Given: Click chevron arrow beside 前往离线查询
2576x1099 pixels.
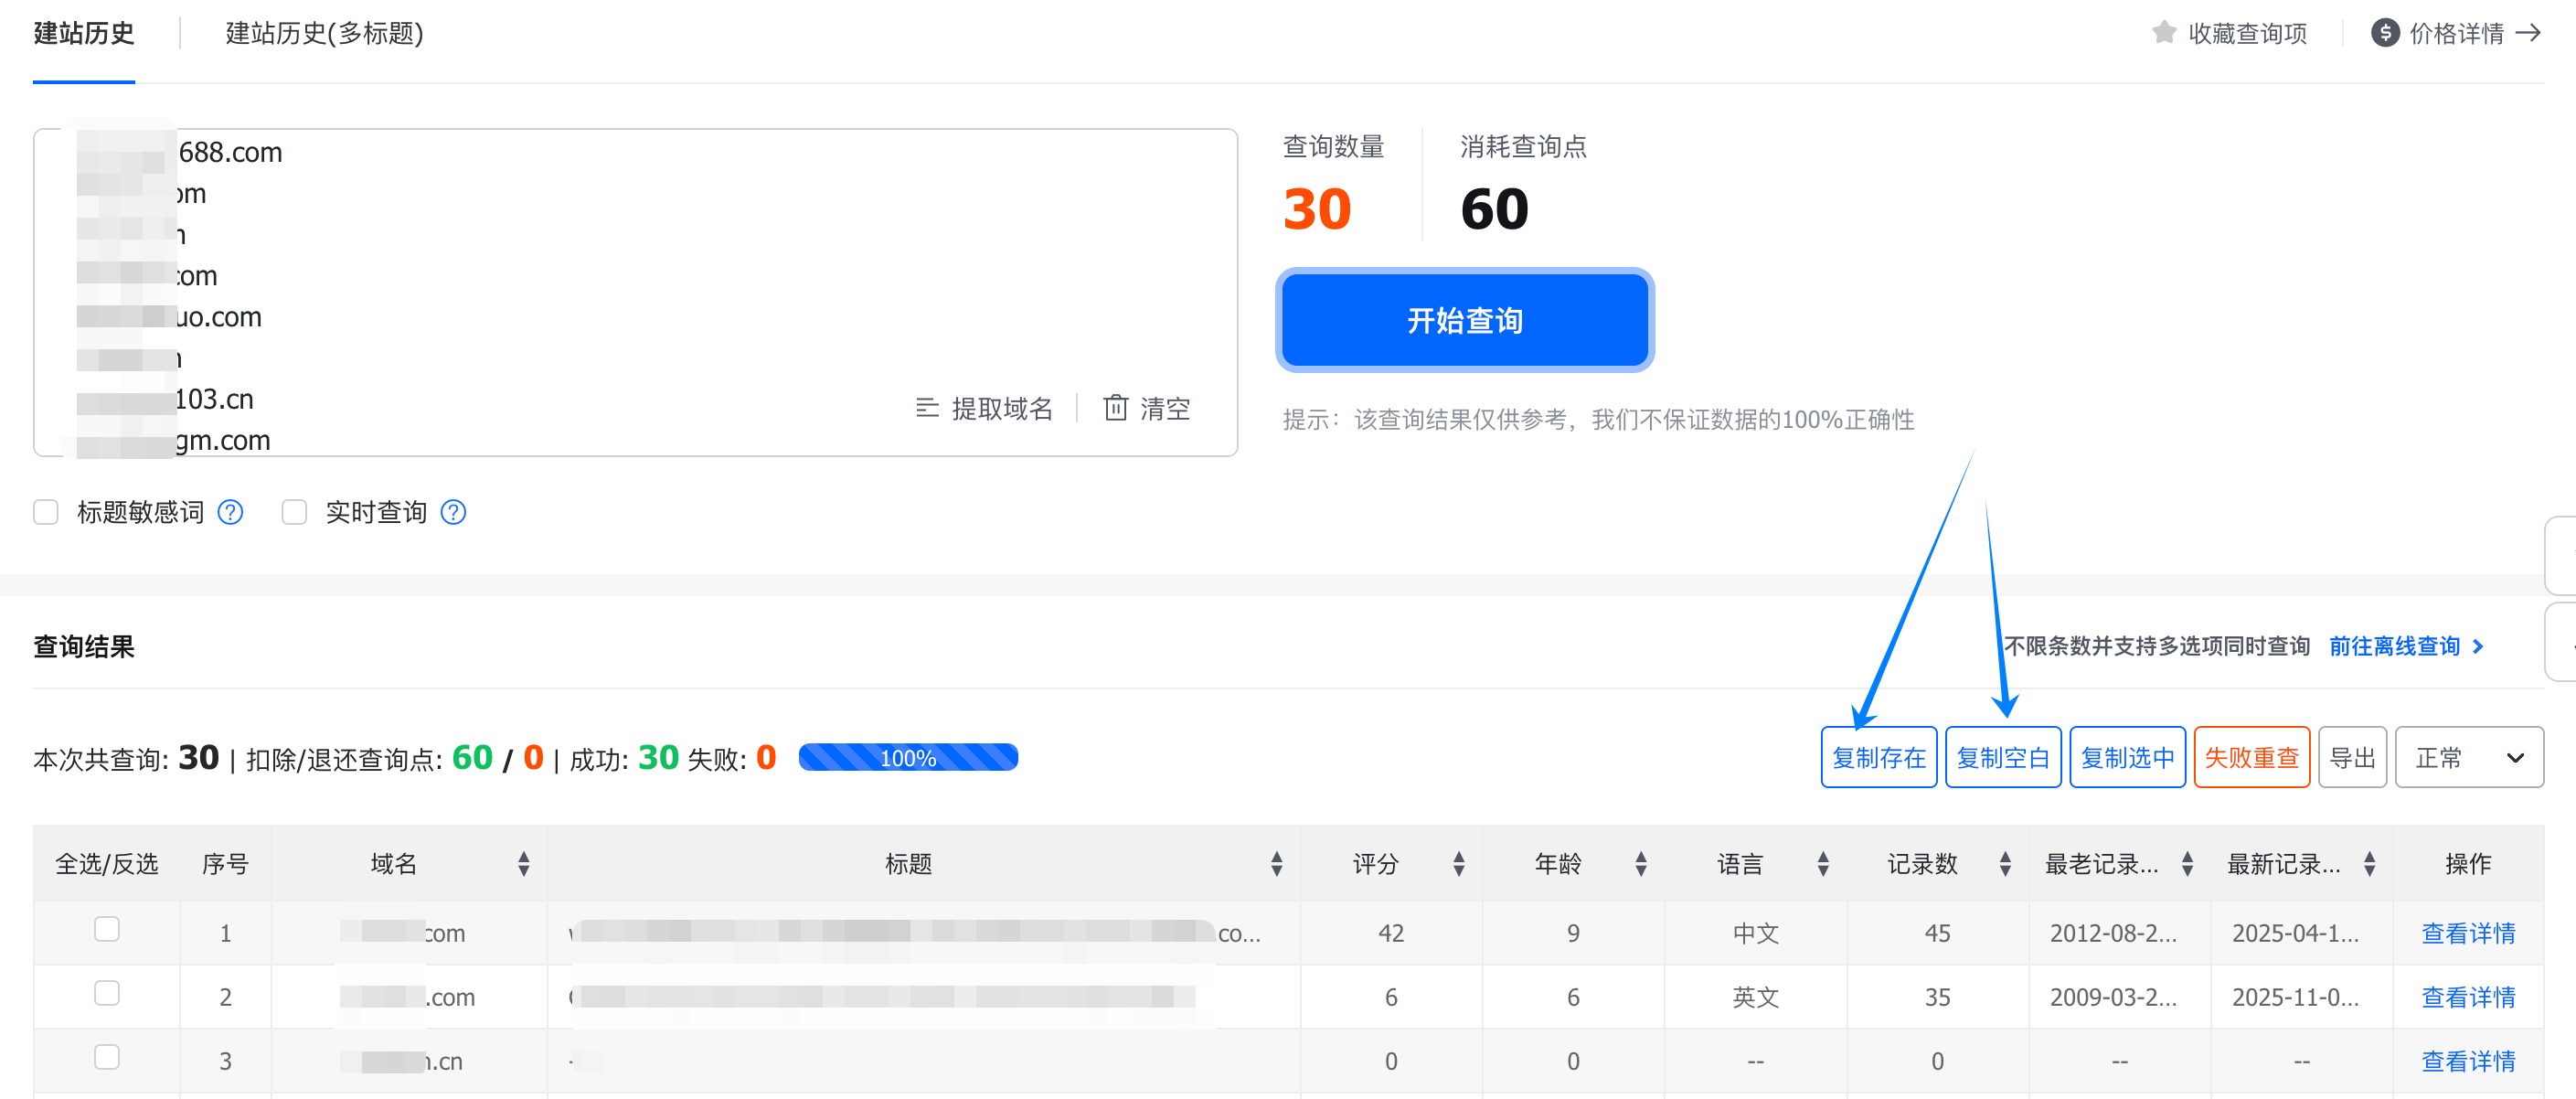Looking at the screenshot, I should coord(2478,646).
